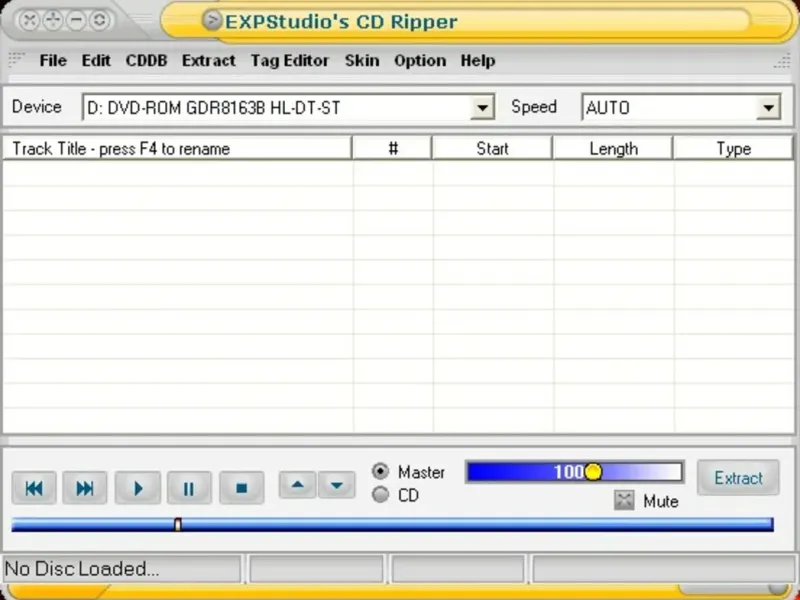This screenshot has height=600, width=800.
Task: Pause playback
Action: click(x=189, y=488)
